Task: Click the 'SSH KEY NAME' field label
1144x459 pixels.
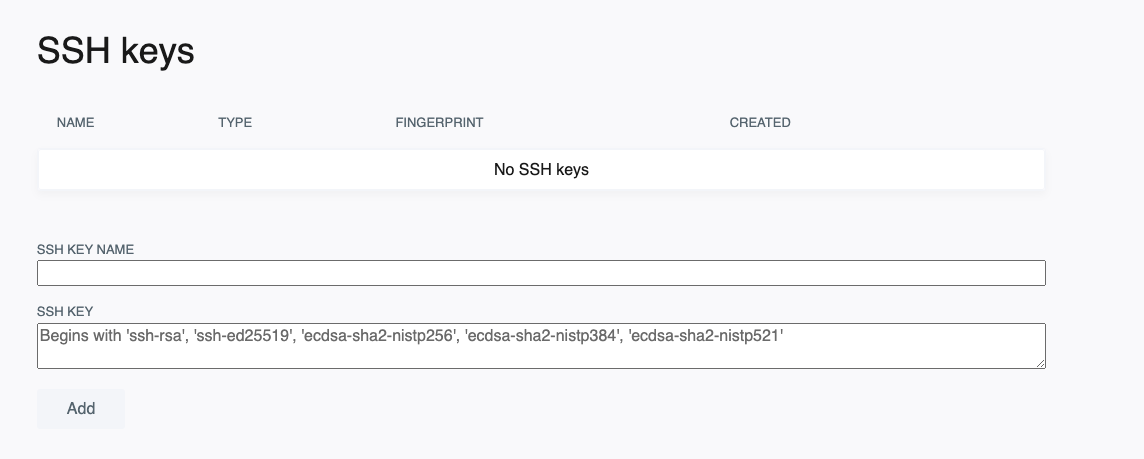Action: (x=85, y=249)
